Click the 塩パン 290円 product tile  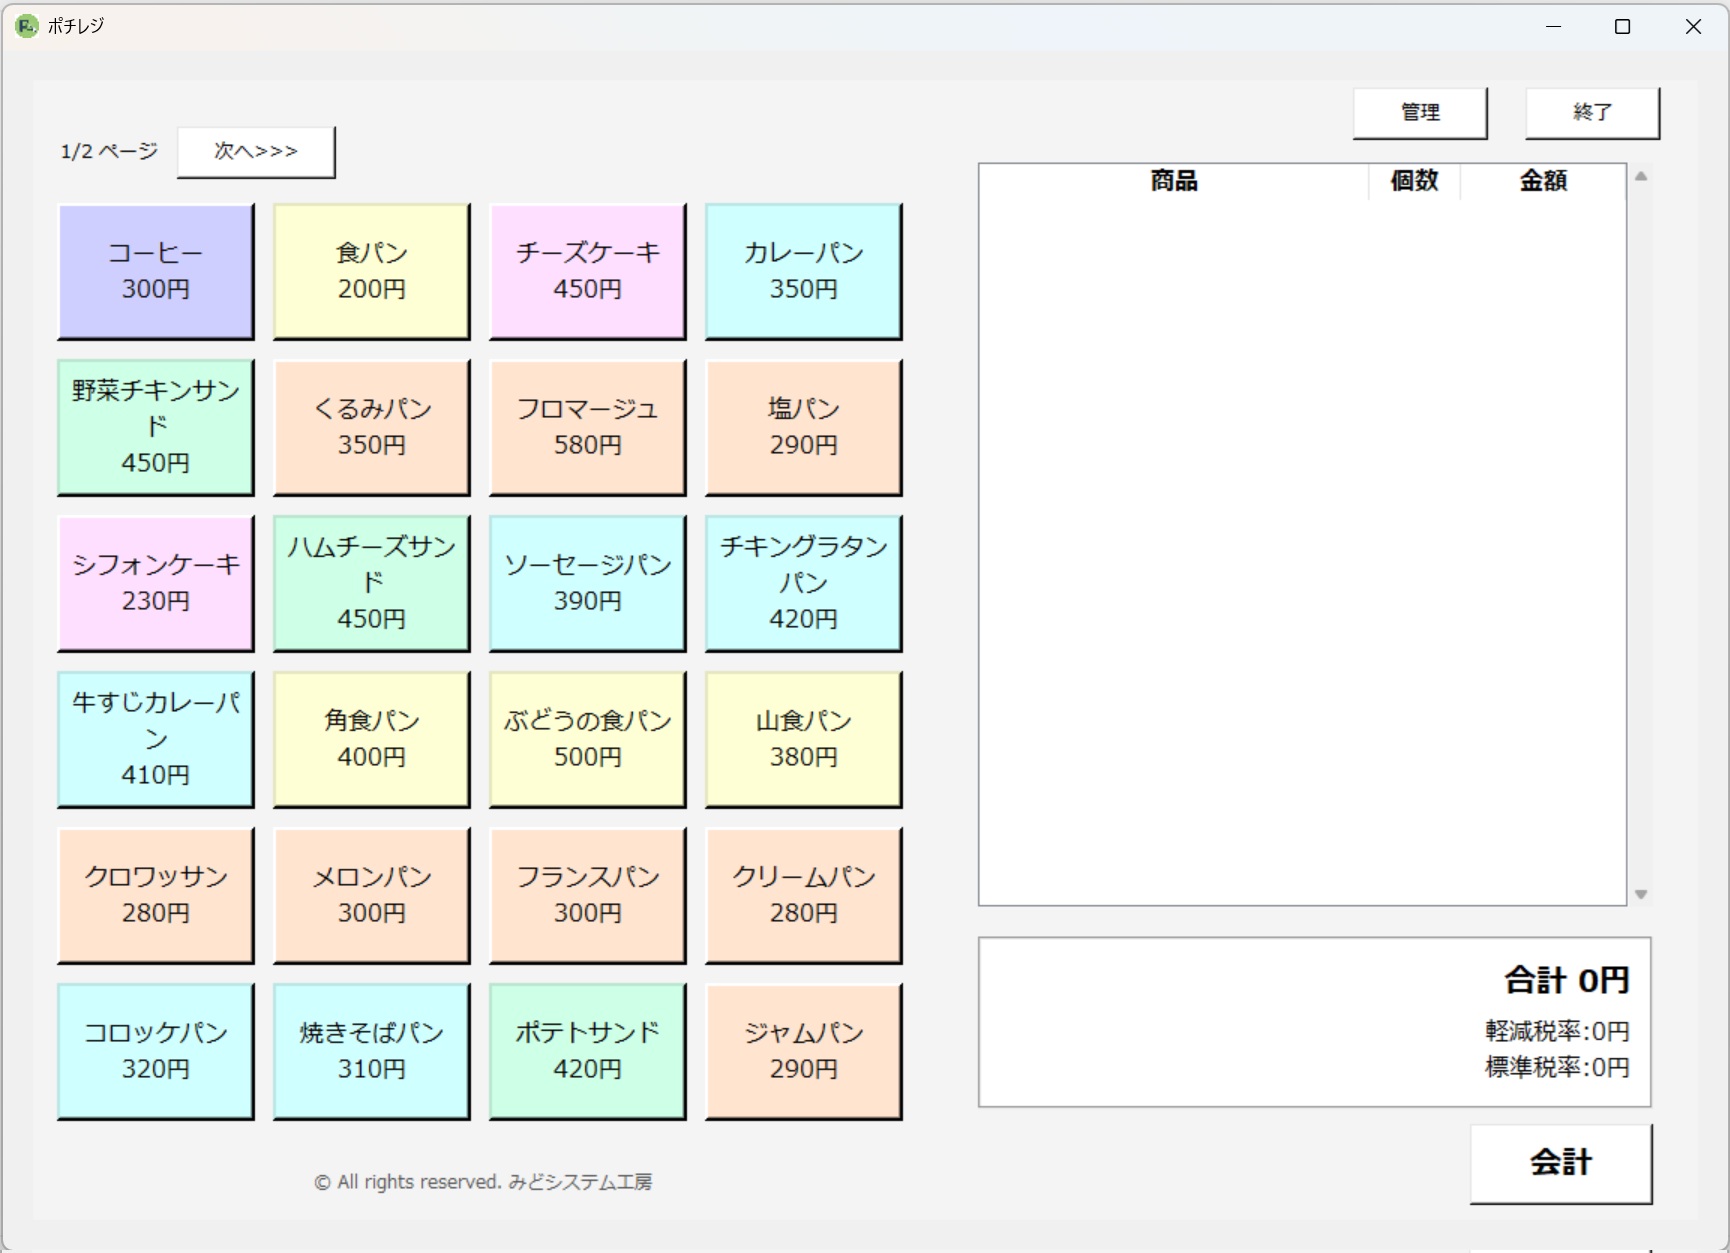coord(803,427)
